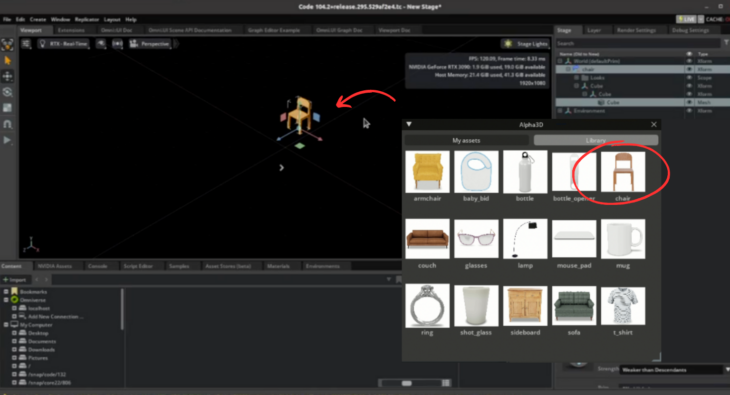
Task: Select the bottle thumbnail
Action: click(x=525, y=171)
